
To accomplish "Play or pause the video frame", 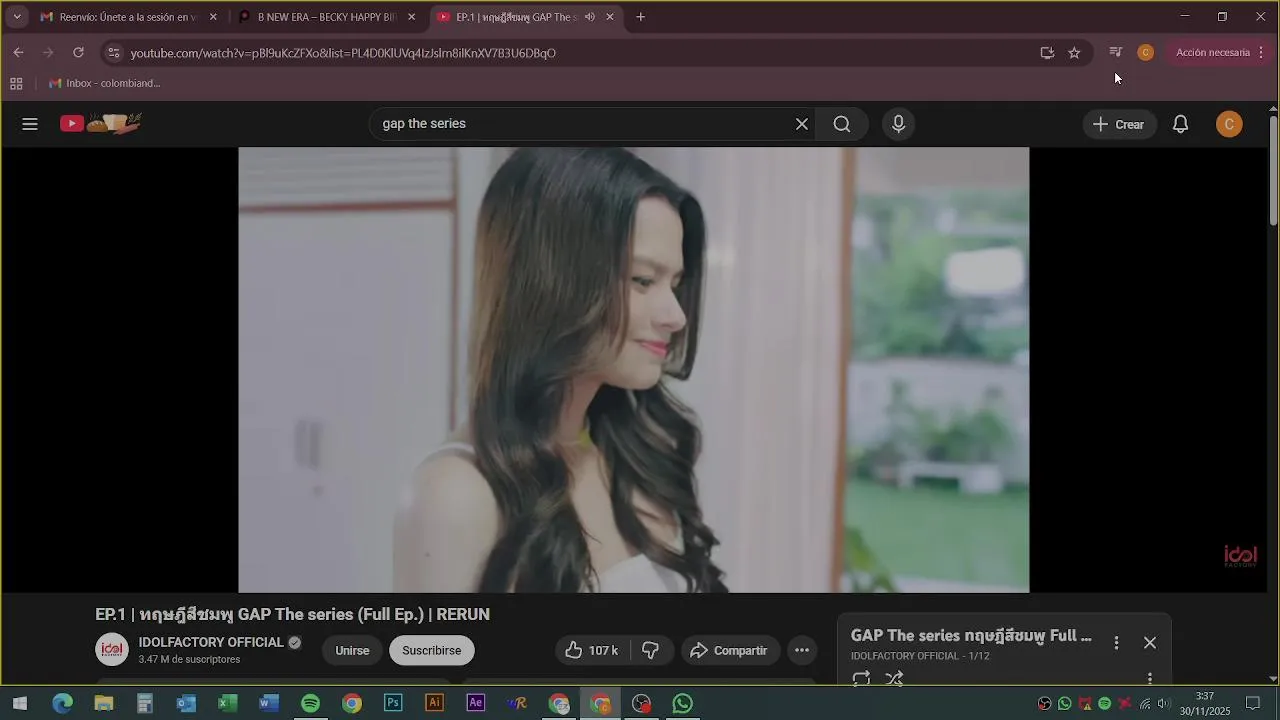I will point(634,370).
